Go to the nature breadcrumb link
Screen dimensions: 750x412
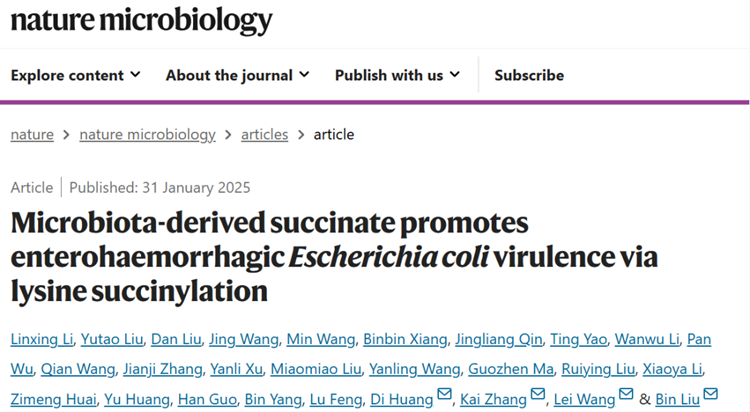tap(32, 134)
